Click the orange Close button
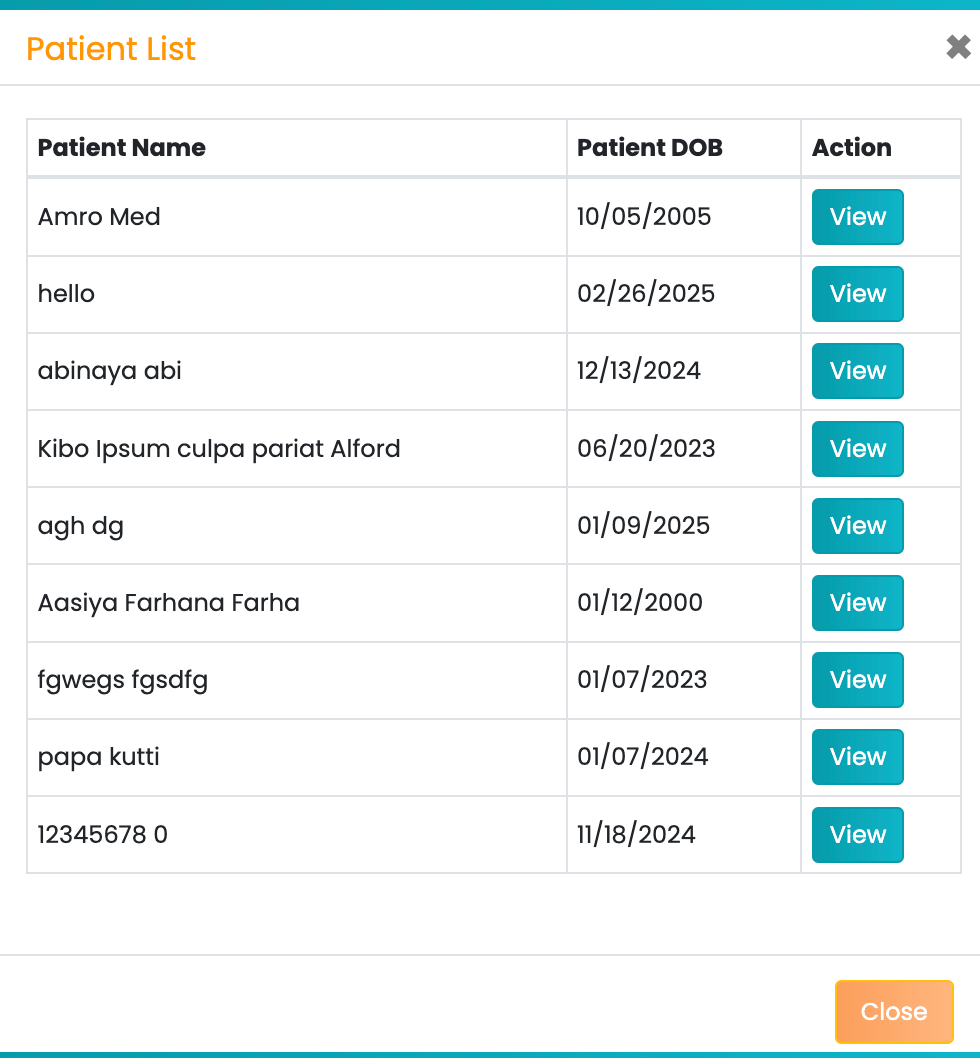The height and width of the screenshot is (1058, 980). click(x=893, y=1011)
